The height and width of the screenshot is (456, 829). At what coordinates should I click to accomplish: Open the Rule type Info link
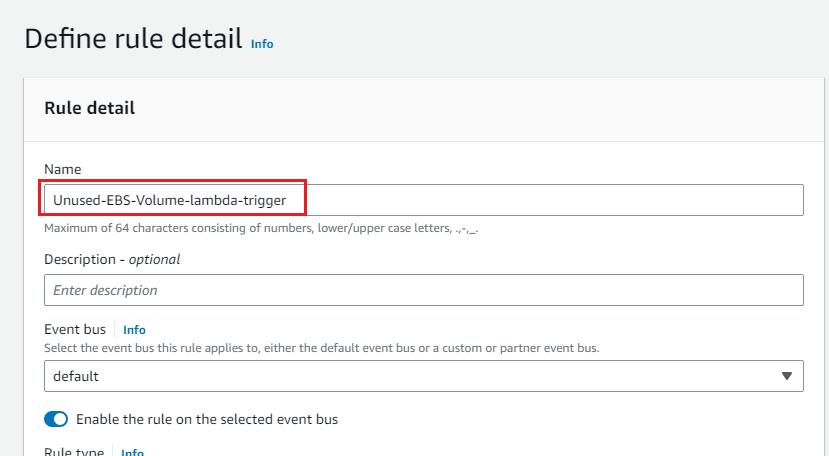click(132, 452)
